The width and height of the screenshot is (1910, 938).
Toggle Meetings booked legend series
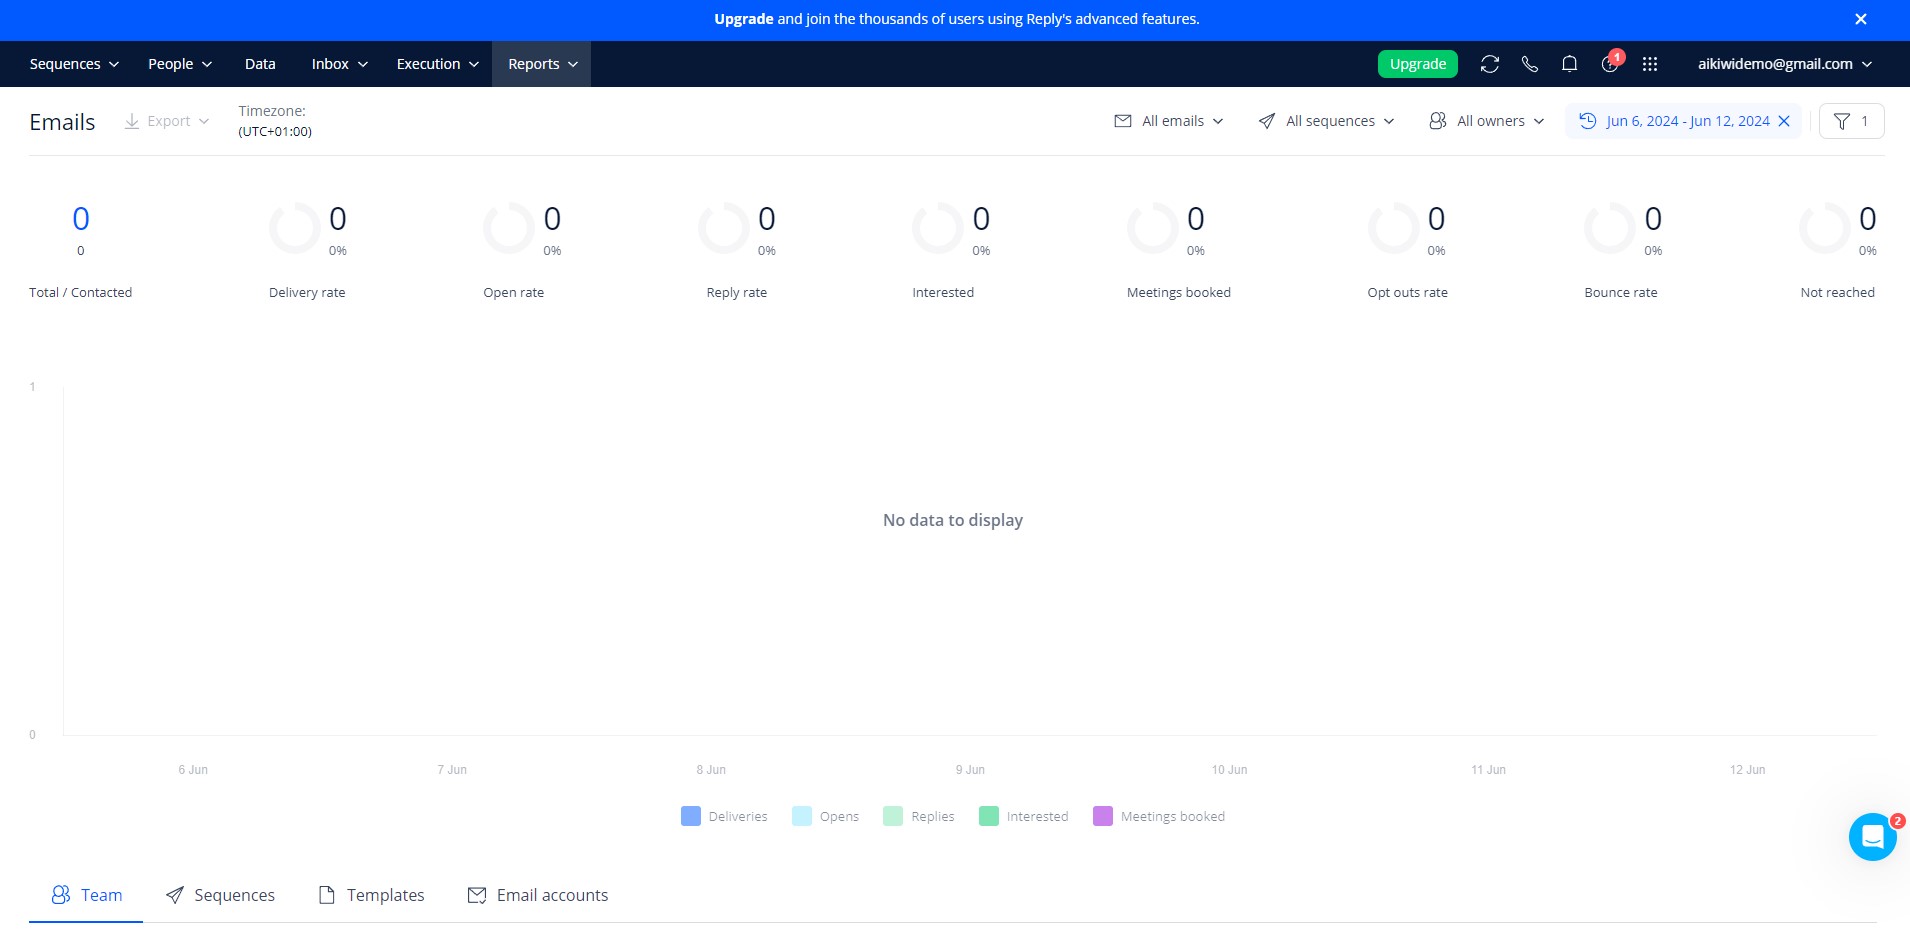[x=1159, y=816]
